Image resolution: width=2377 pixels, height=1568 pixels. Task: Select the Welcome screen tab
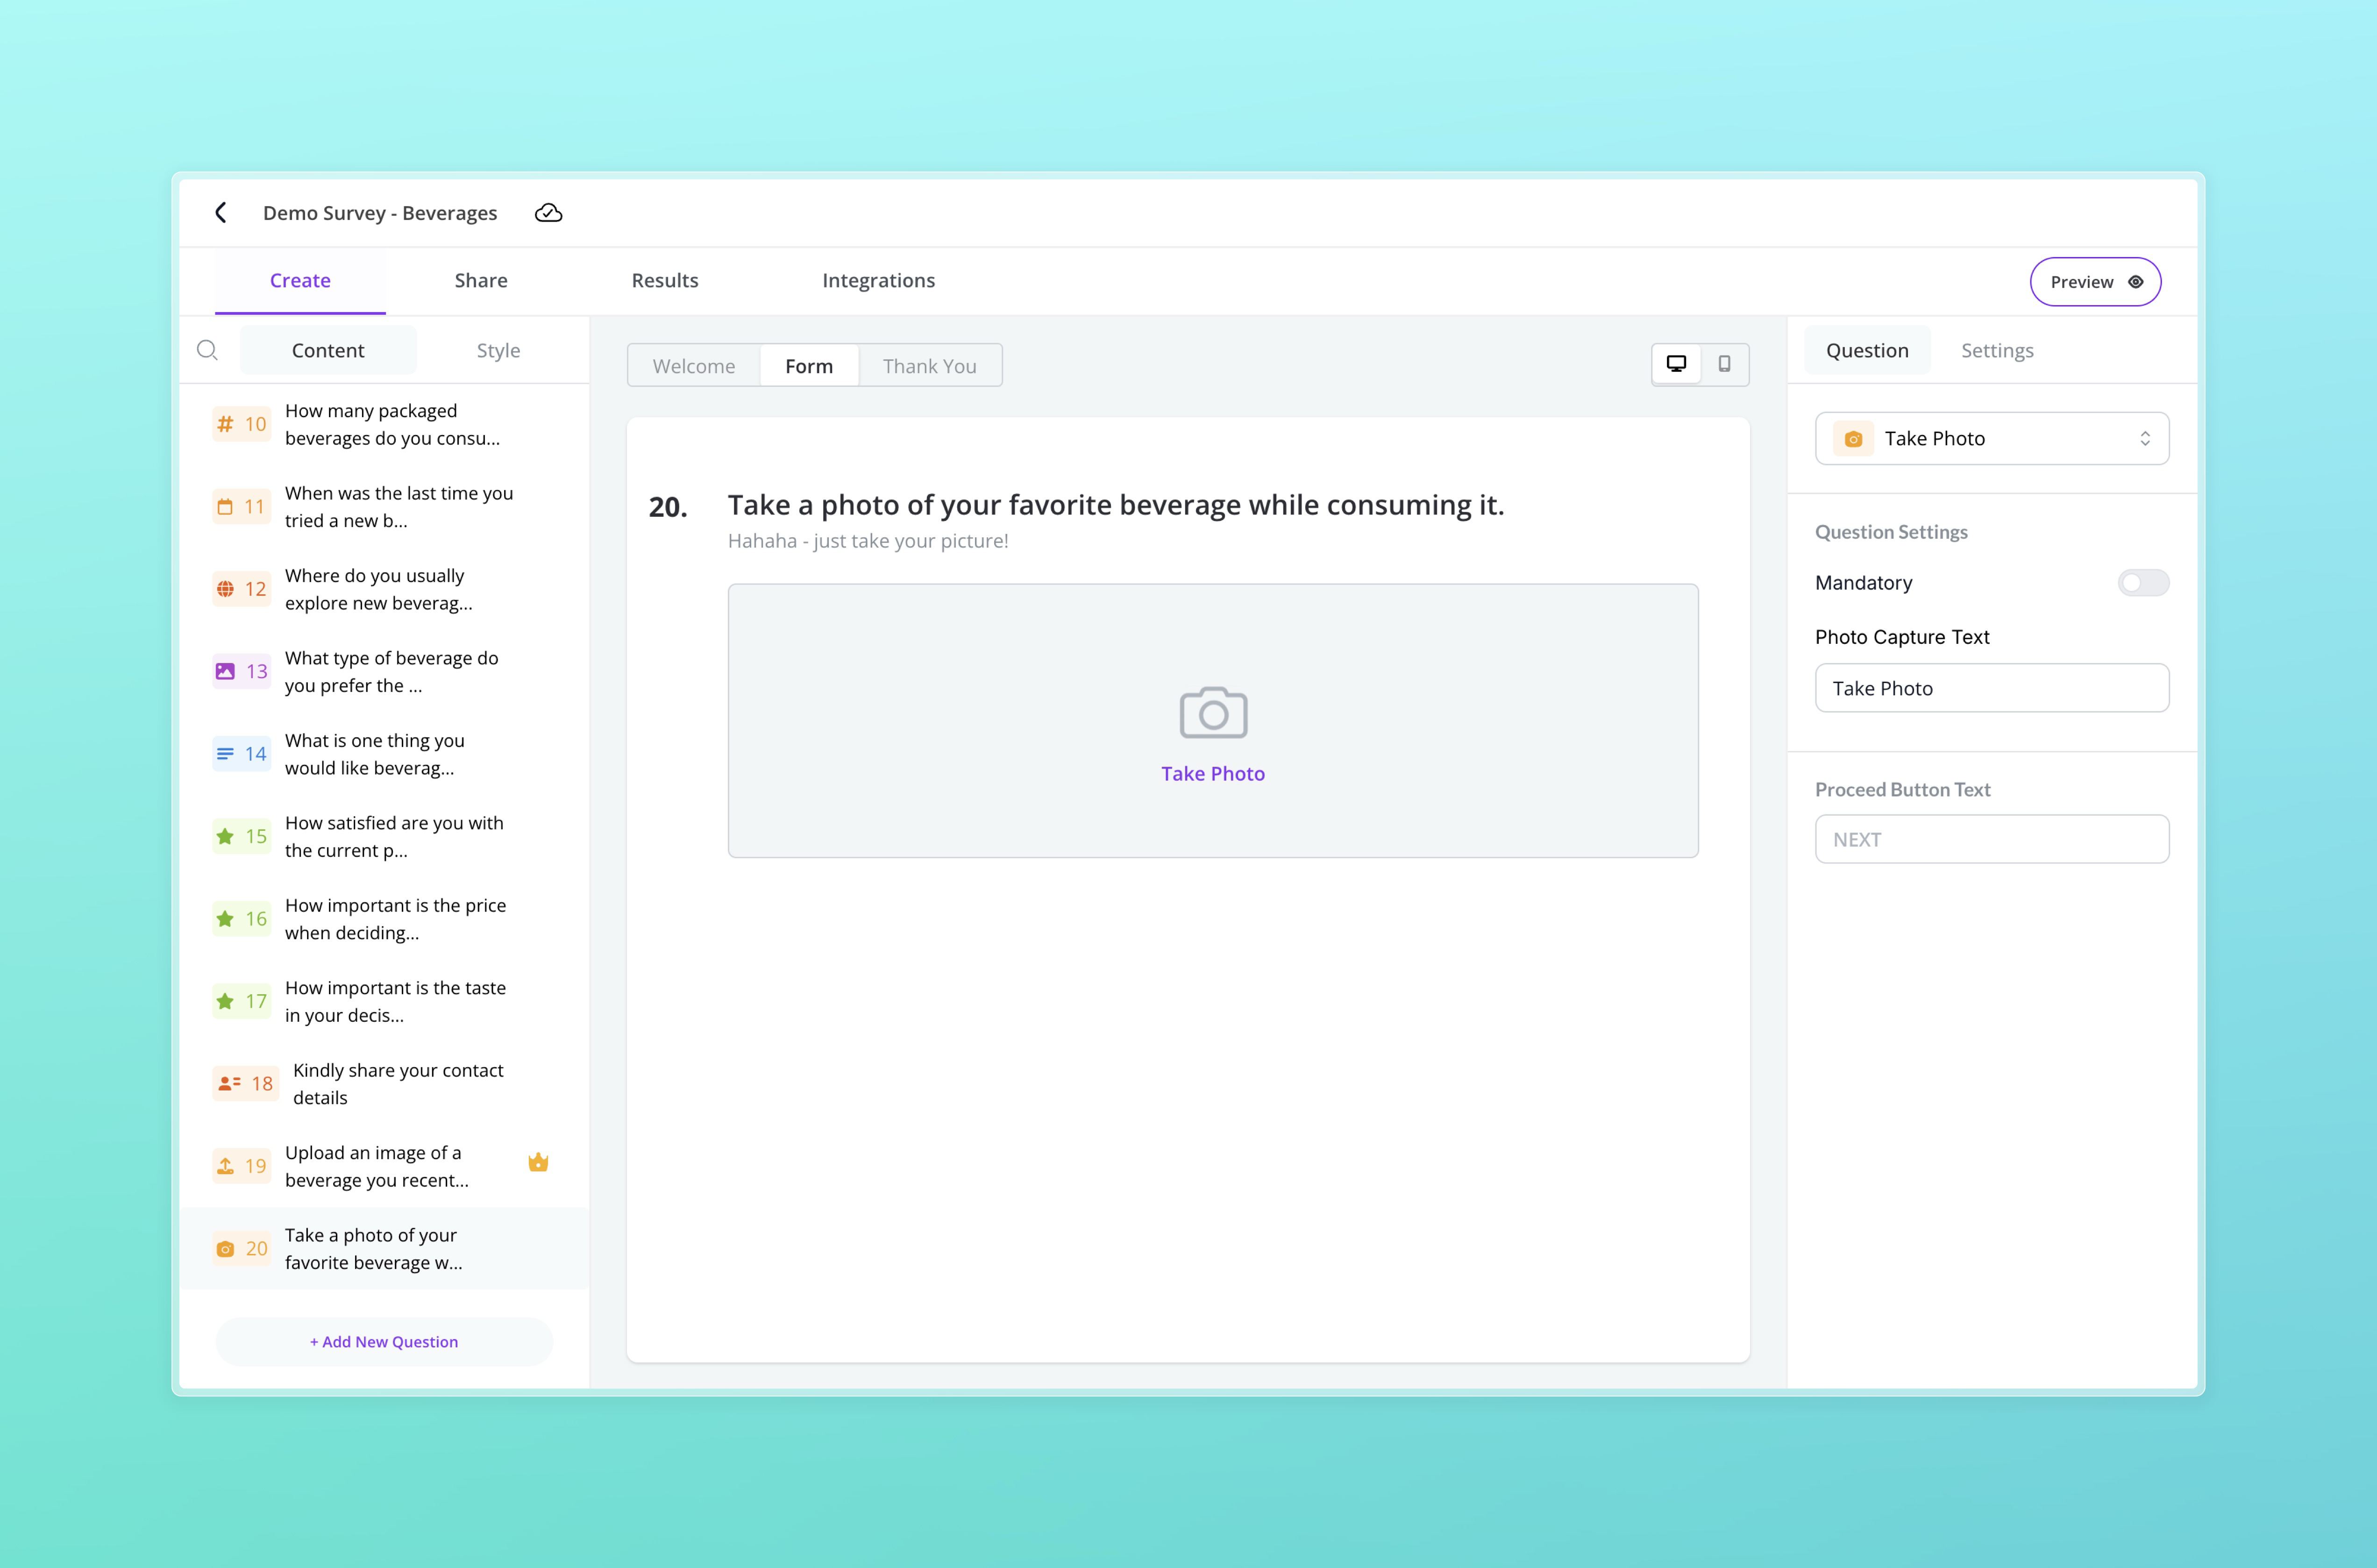pos(694,366)
